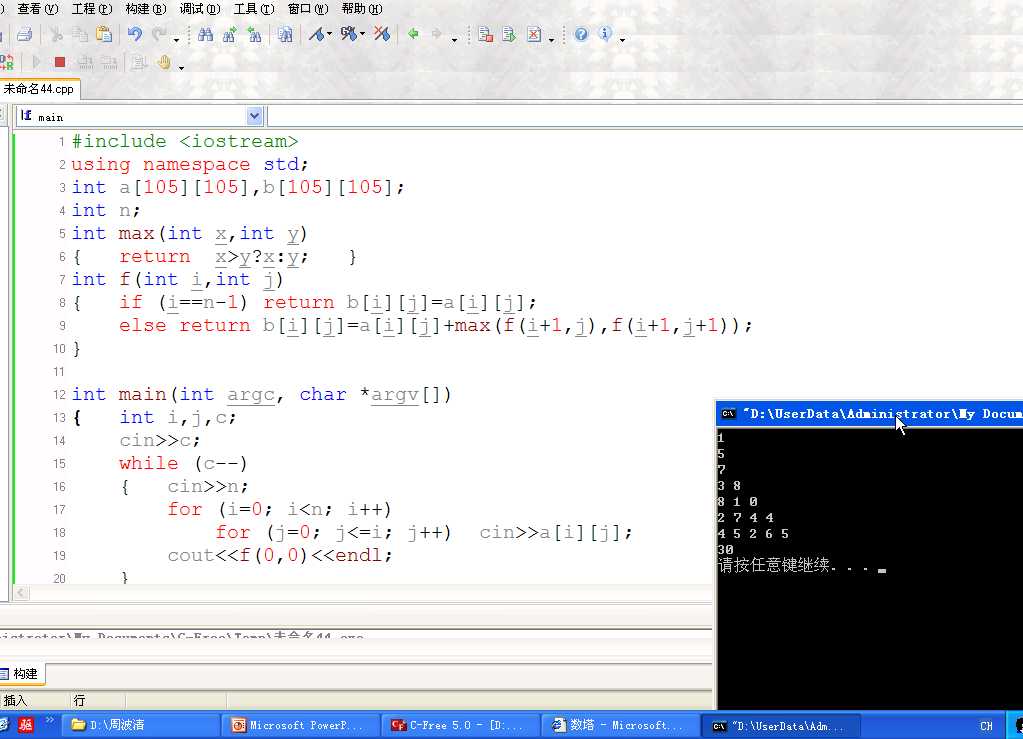Click the grey Start Debug play icon
The width and height of the screenshot is (1023, 739).
37,62
